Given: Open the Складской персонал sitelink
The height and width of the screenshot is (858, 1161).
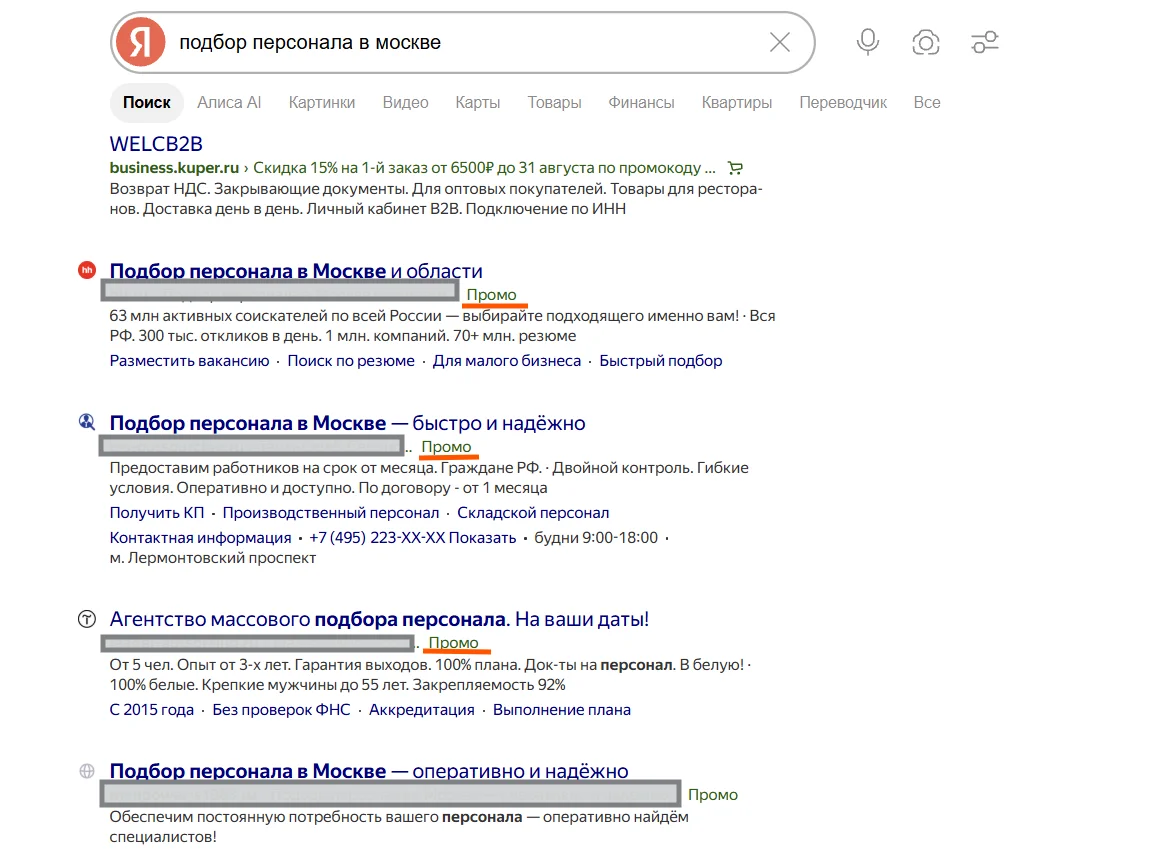Looking at the screenshot, I should [x=533, y=512].
